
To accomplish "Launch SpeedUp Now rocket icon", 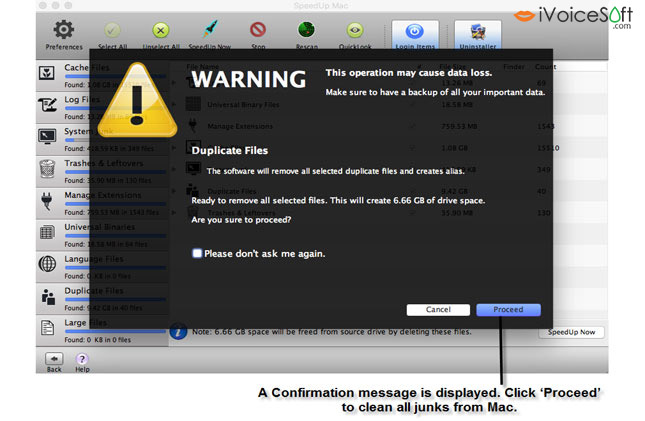I will tap(210, 30).
